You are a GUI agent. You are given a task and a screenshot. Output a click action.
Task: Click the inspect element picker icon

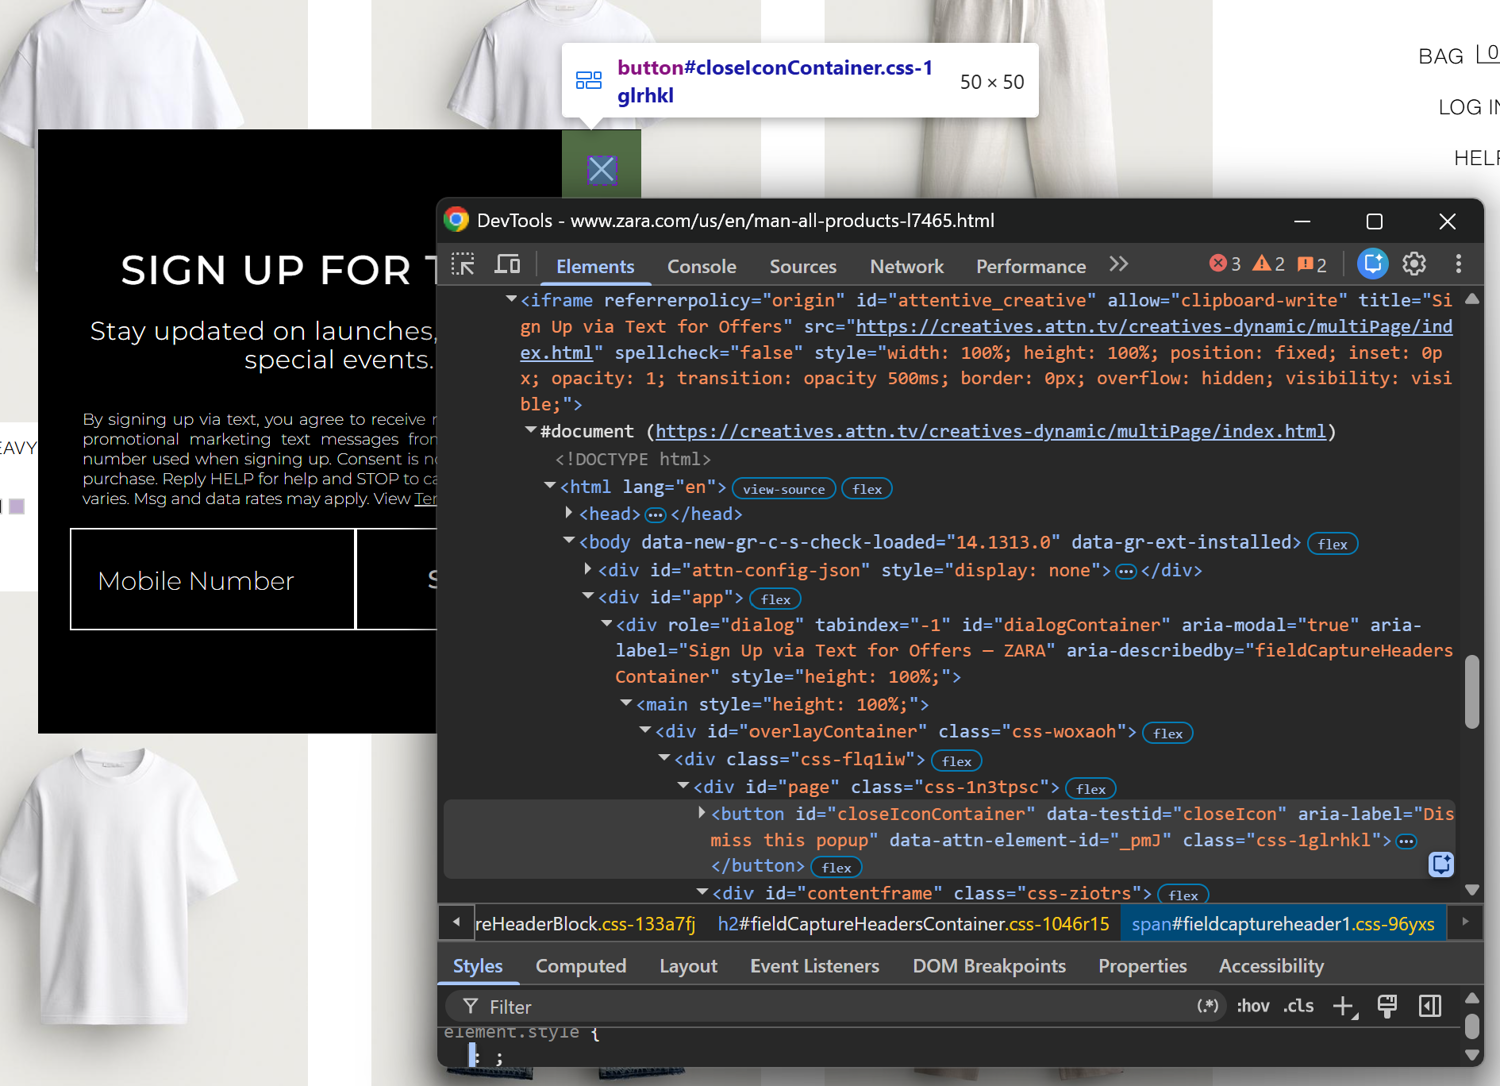point(463,265)
